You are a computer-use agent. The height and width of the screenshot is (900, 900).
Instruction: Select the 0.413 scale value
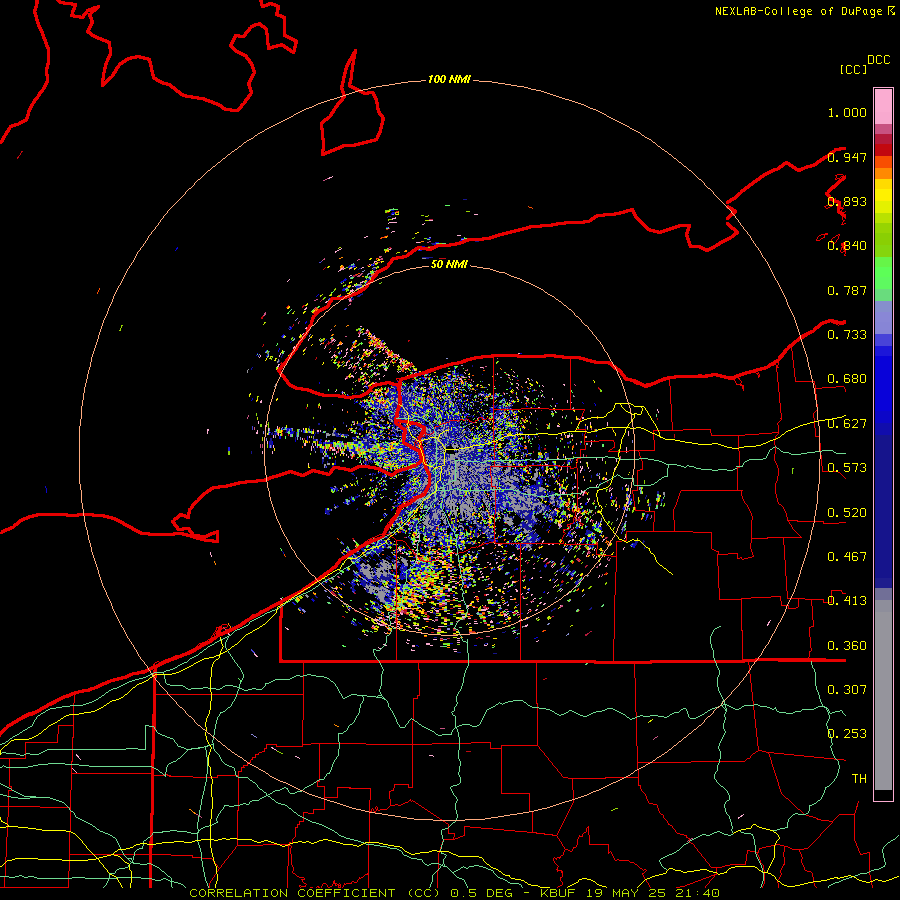tap(847, 600)
